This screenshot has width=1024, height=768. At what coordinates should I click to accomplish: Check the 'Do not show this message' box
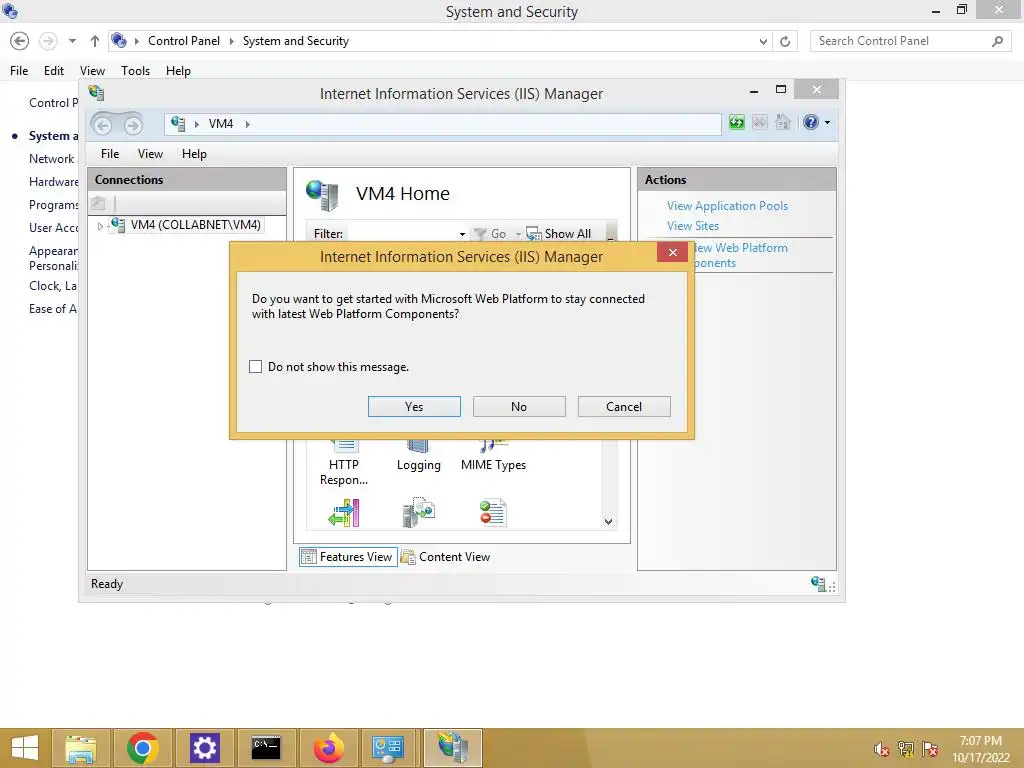point(255,366)
